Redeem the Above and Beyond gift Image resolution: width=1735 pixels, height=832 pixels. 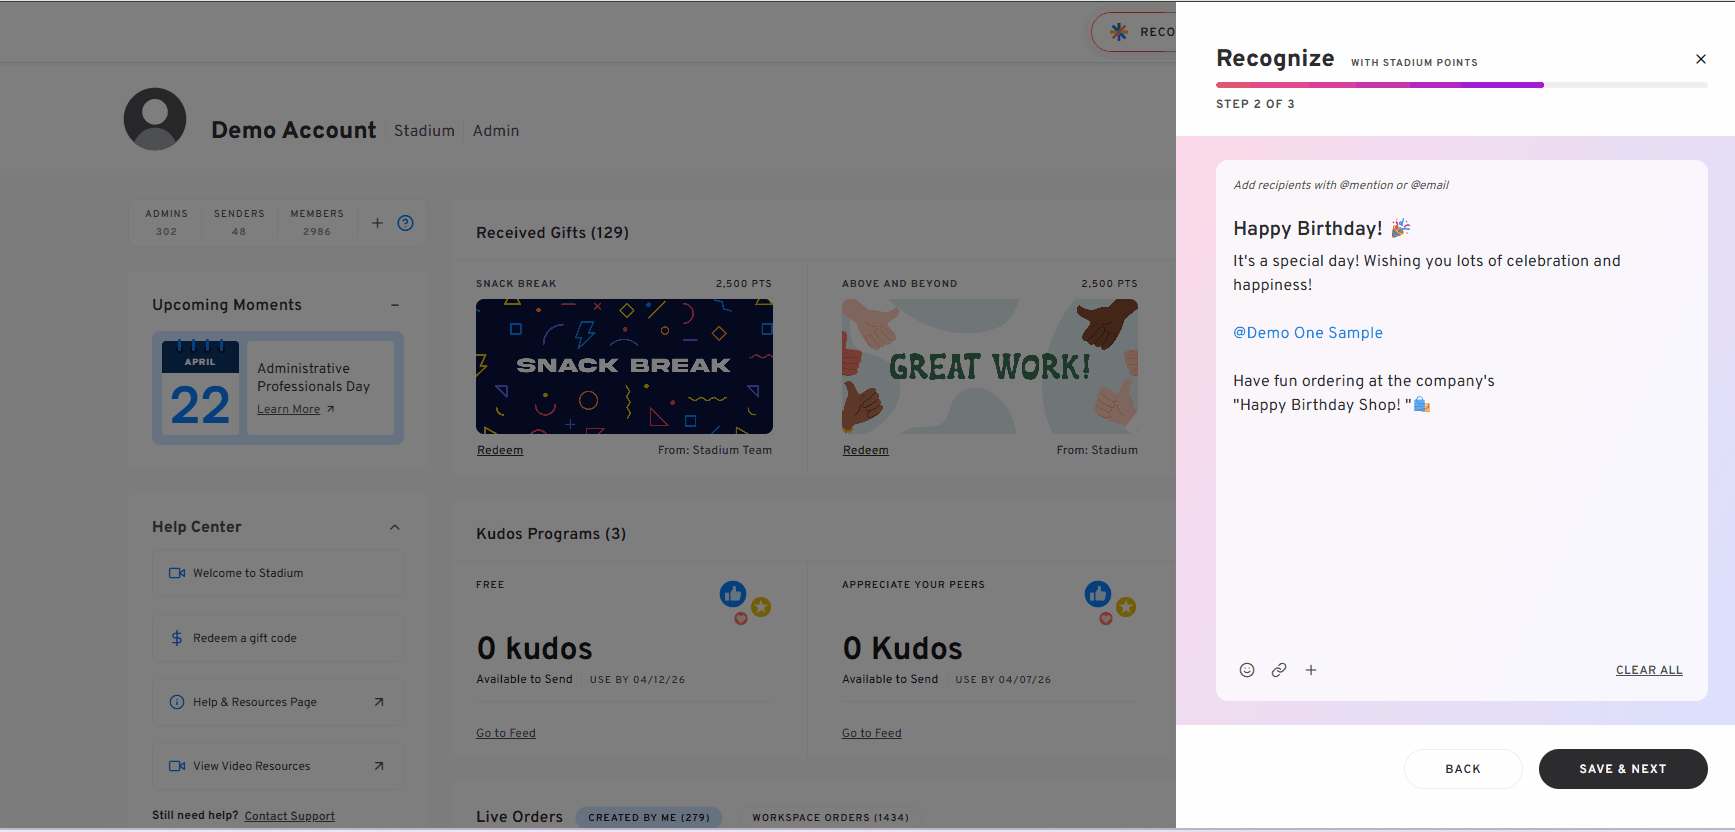pyautogui.click(x=866, y=450)
